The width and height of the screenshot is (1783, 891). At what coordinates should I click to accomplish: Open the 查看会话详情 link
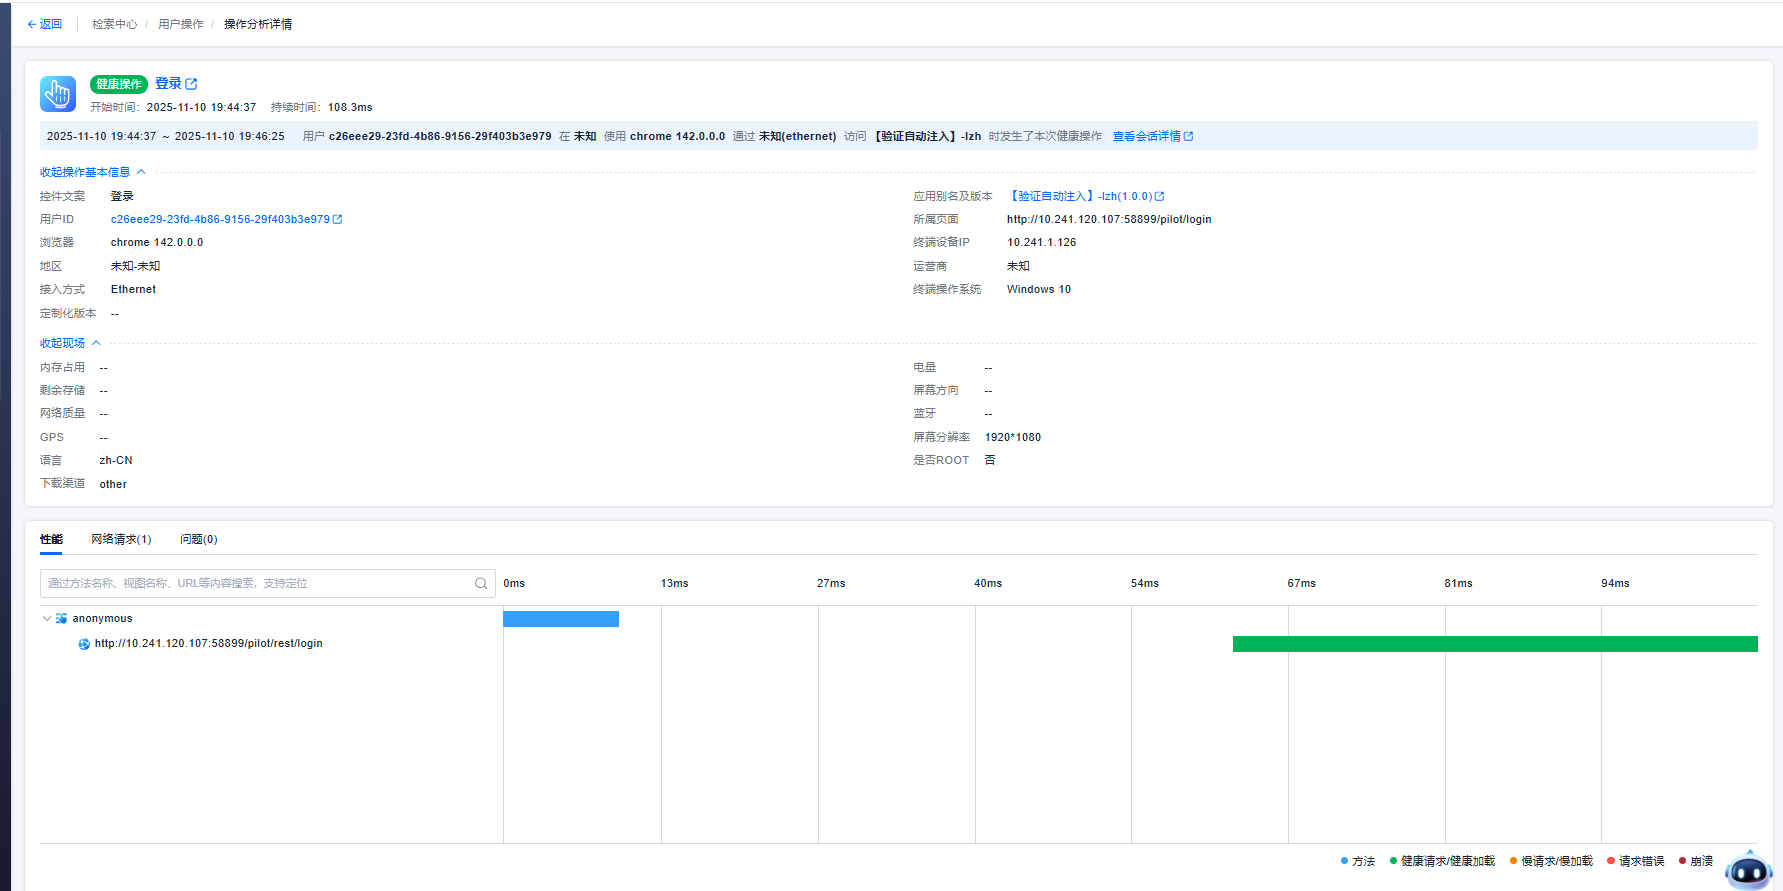click(1146, 136)
